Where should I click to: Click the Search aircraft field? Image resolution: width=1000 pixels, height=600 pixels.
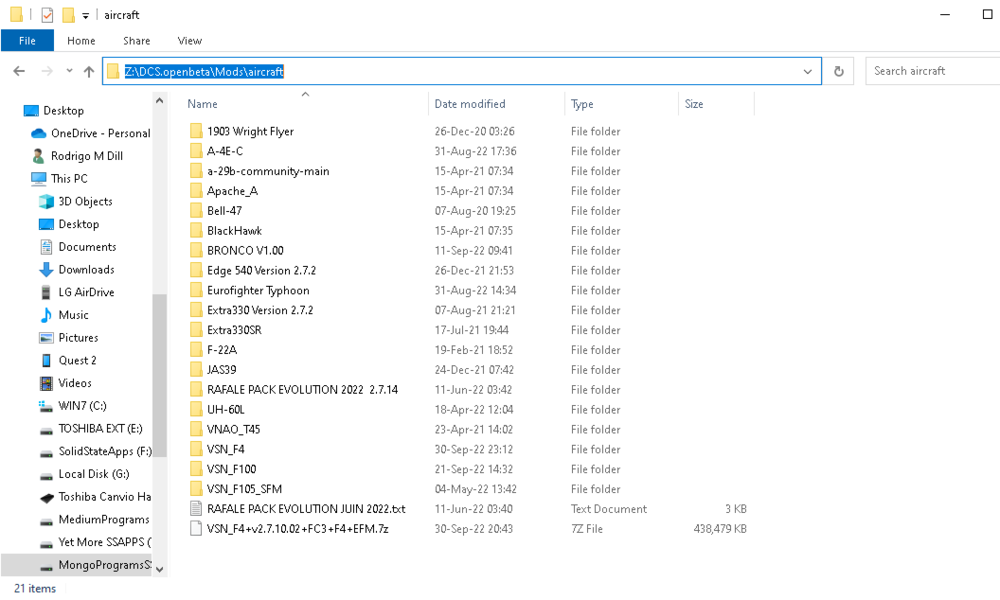932,71
